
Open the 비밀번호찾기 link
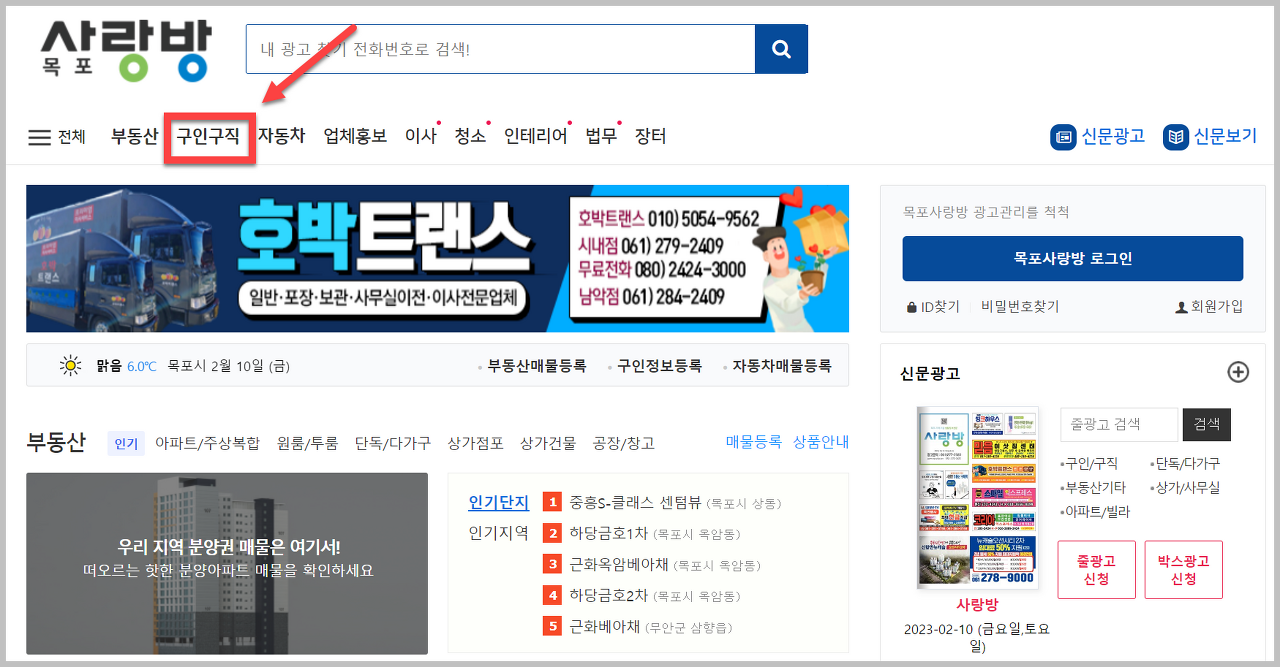point(1020,307)
